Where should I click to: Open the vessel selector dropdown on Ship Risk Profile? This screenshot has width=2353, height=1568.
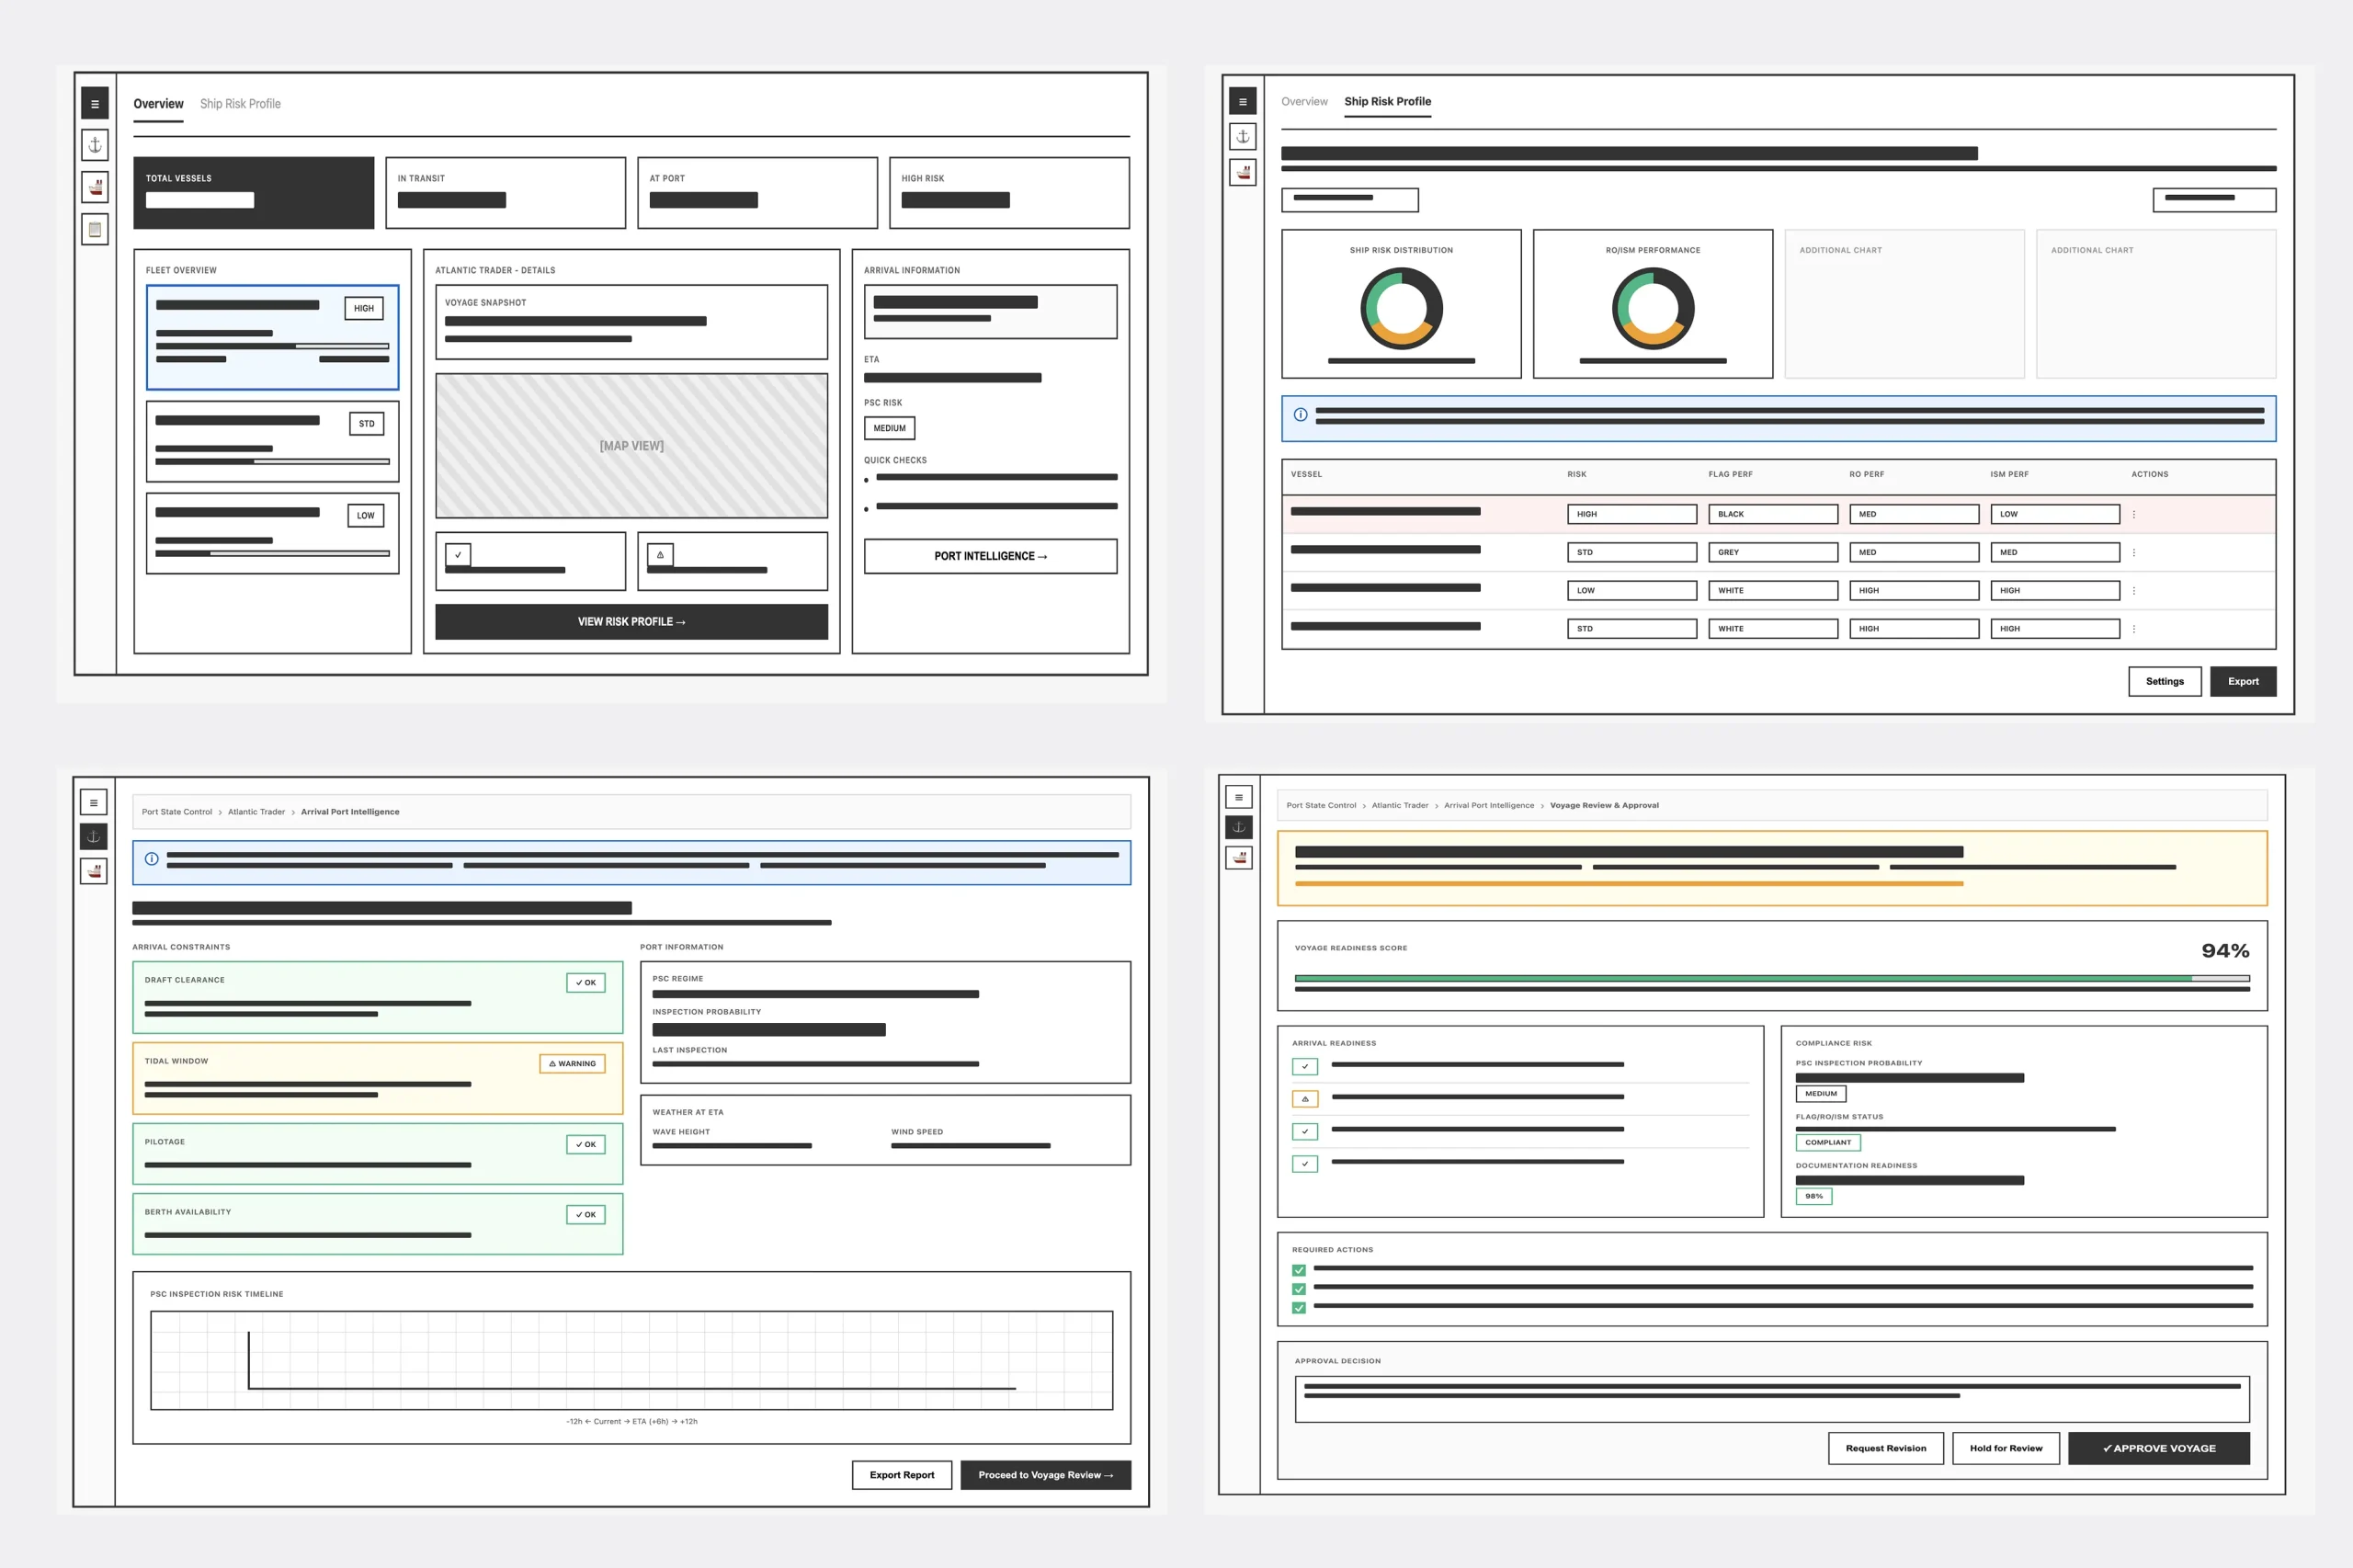(x=1349, y=199)
